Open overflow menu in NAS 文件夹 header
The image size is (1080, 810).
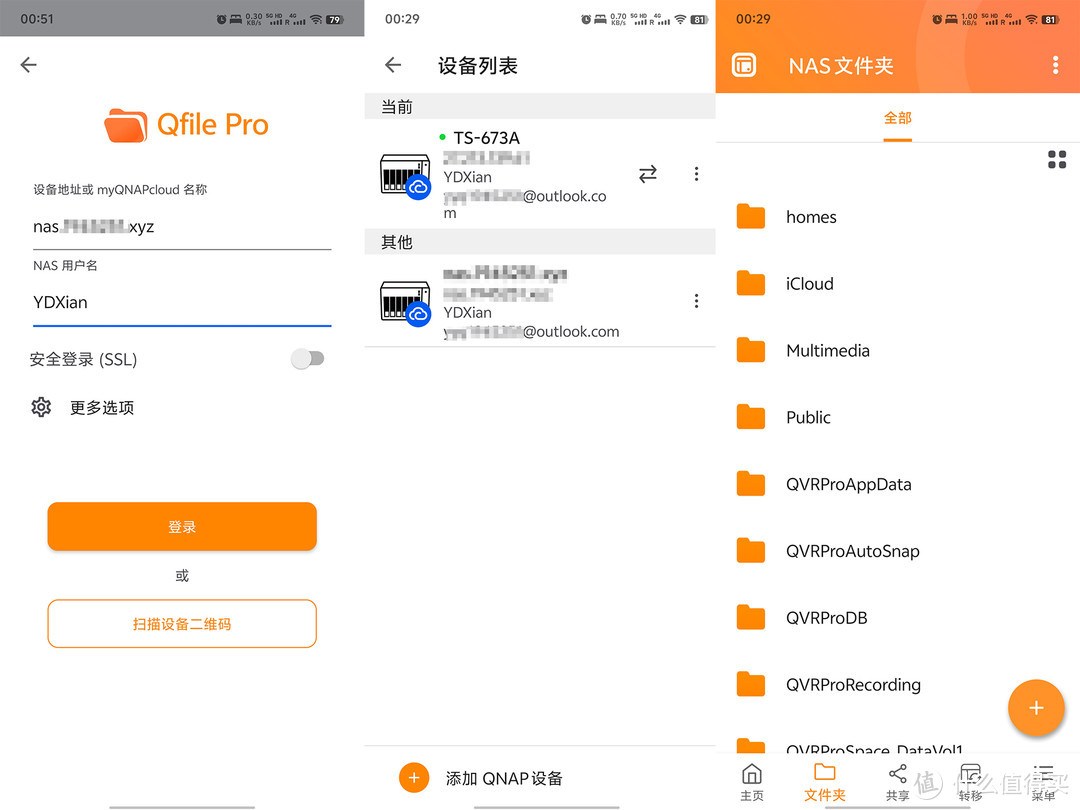click(1055, 65)
